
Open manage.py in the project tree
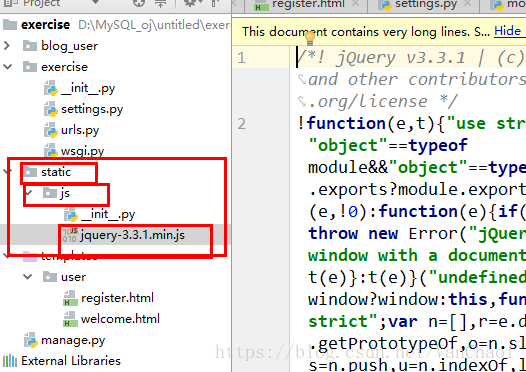73,340
